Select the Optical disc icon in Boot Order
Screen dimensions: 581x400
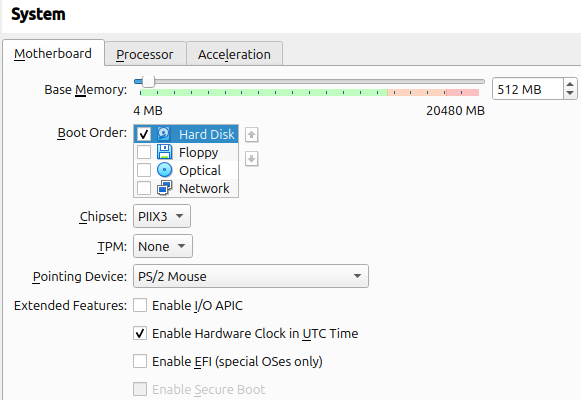click(x=164, y=170)
